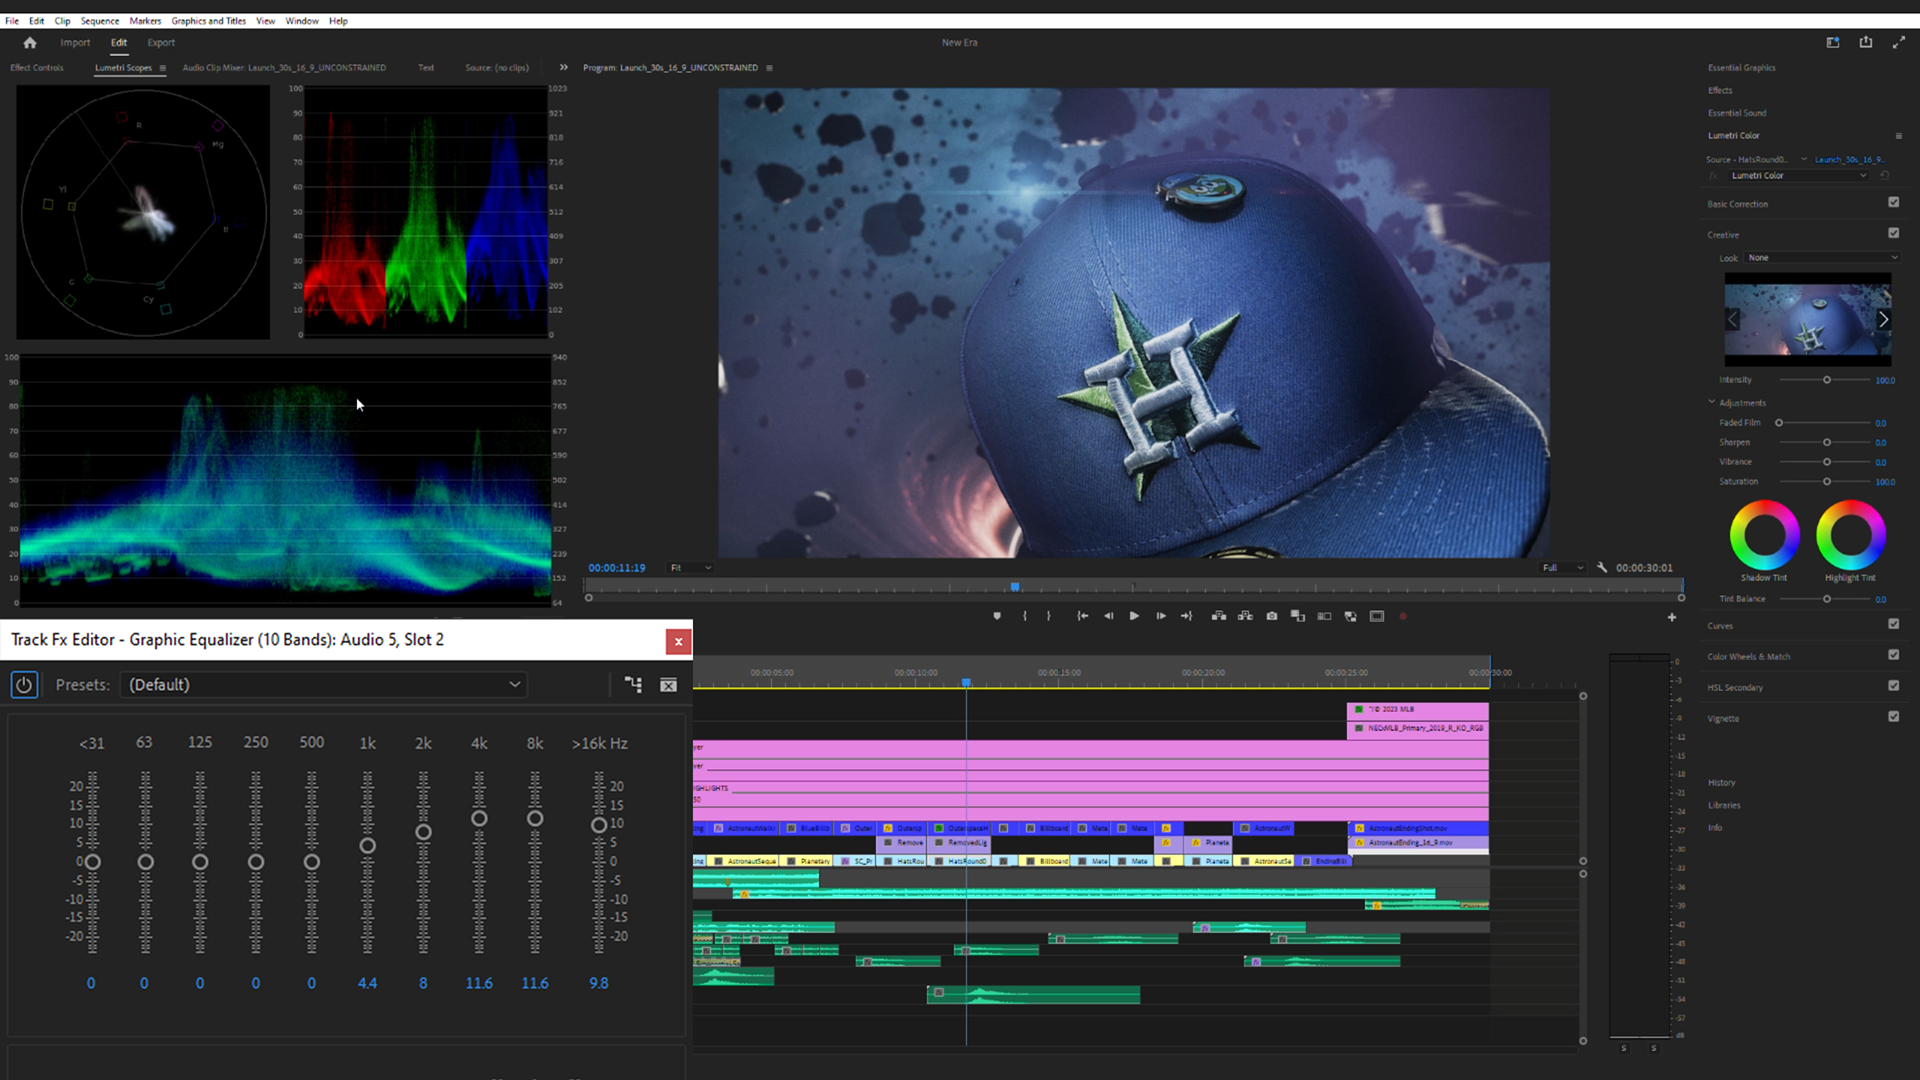Mark Out point in Program monitor
Viewport: 1920px width, 1080px height.
tap(1049, 616)
